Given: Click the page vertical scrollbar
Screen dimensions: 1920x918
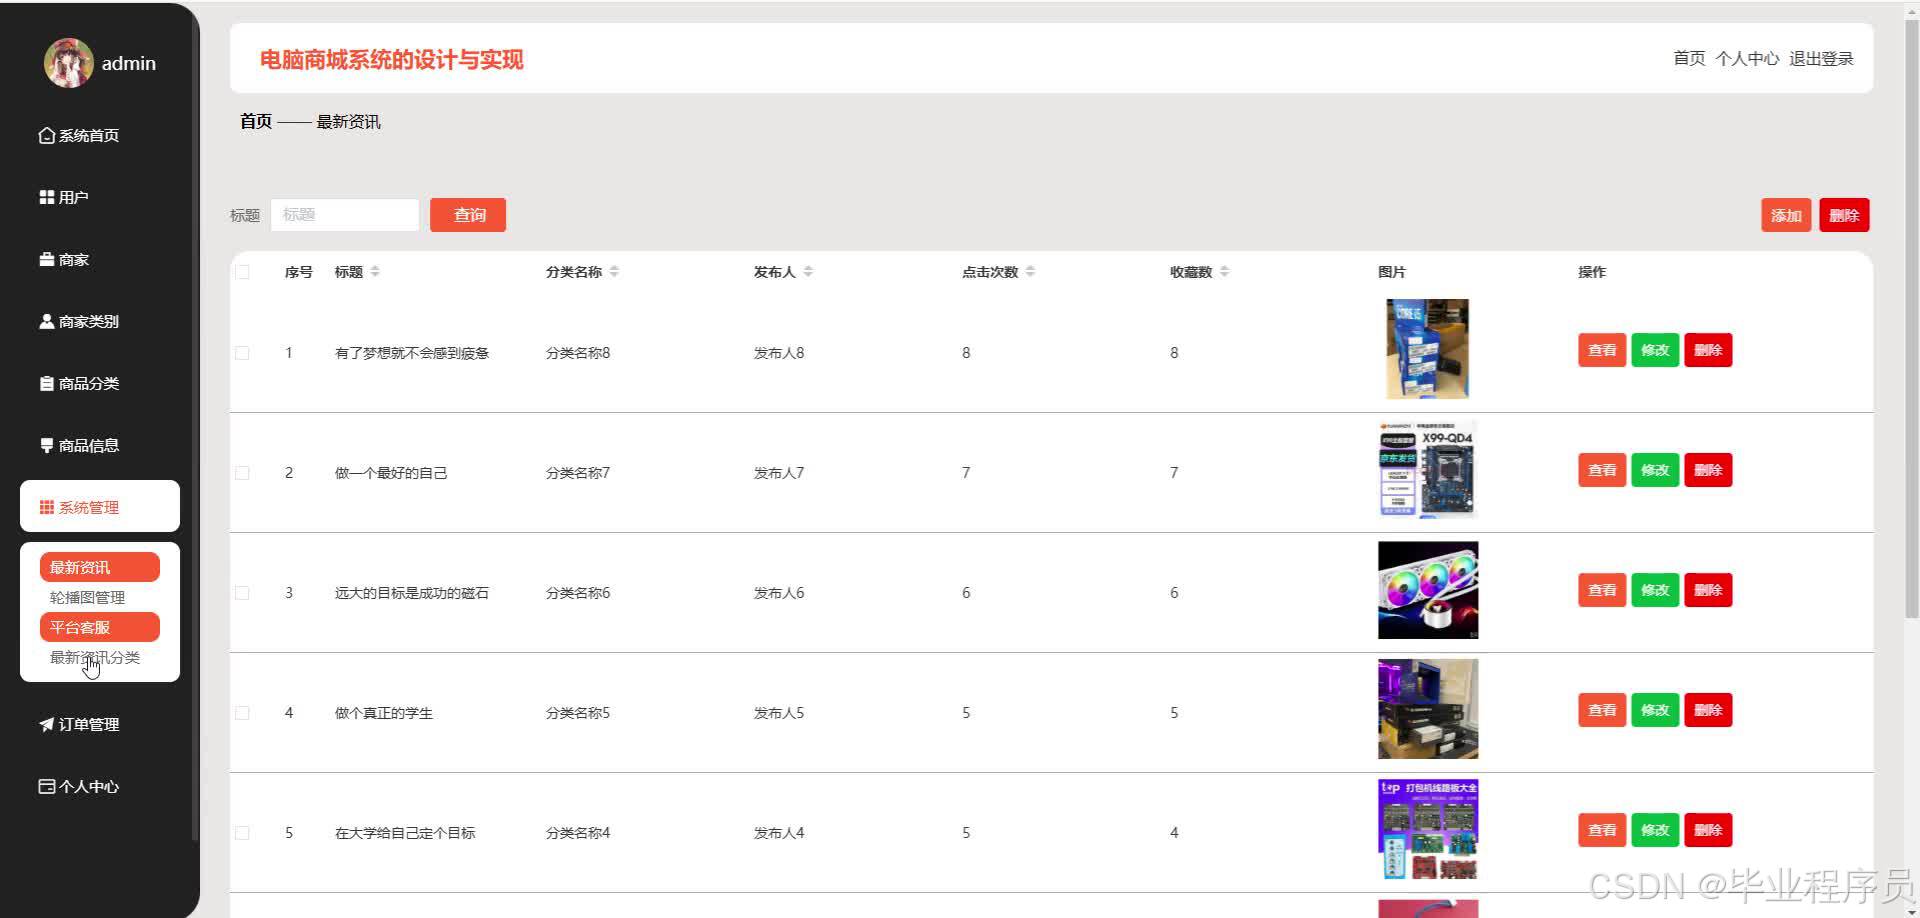Looking at the screenshot, I should (1911, 320).
